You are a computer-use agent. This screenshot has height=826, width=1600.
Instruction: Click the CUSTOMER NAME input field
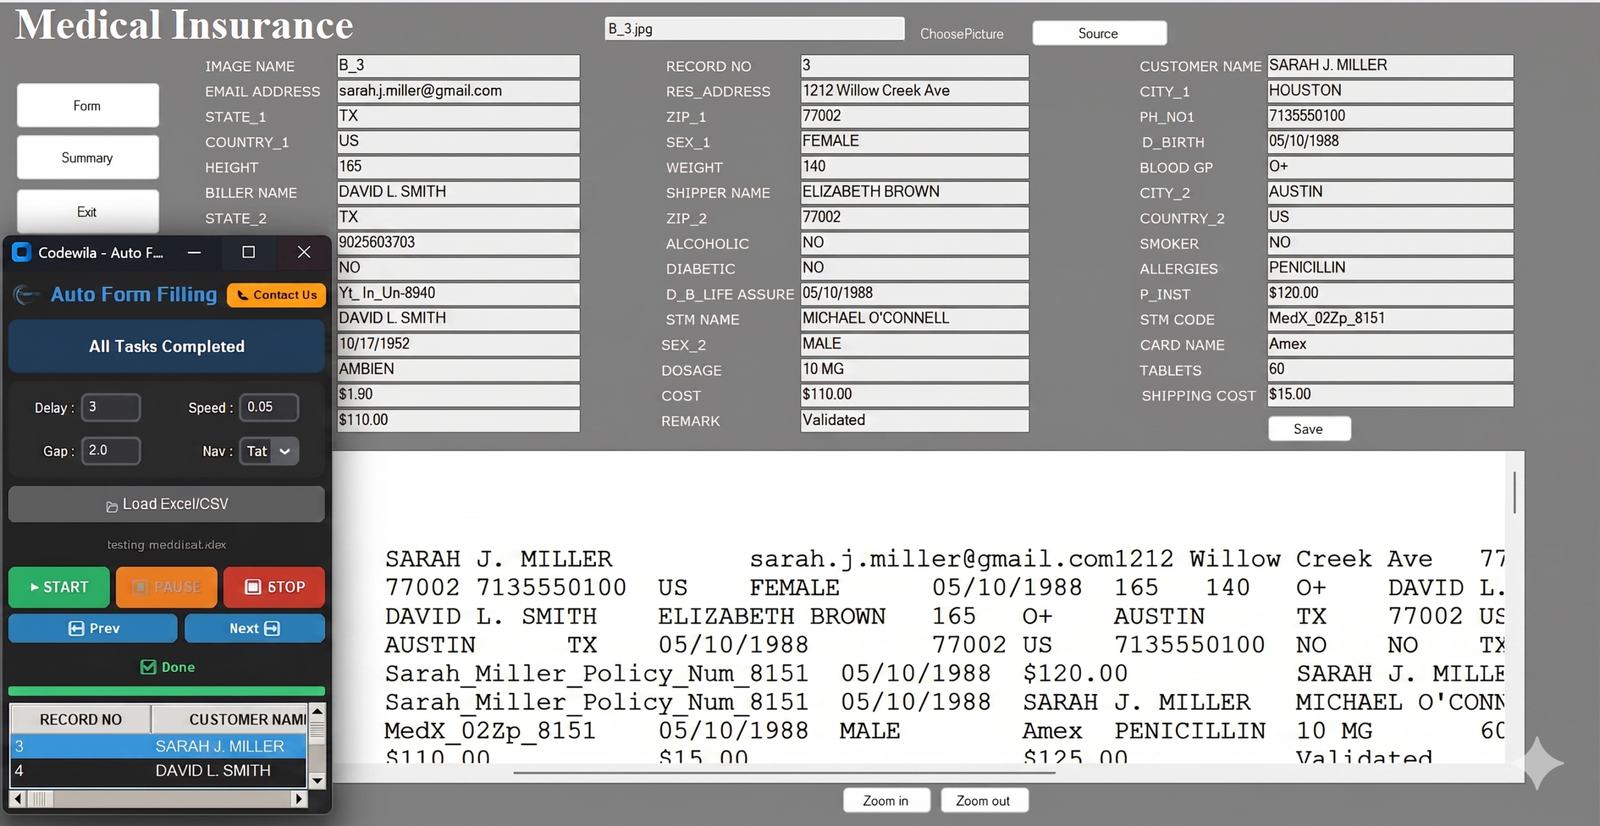coord(1390,66)
